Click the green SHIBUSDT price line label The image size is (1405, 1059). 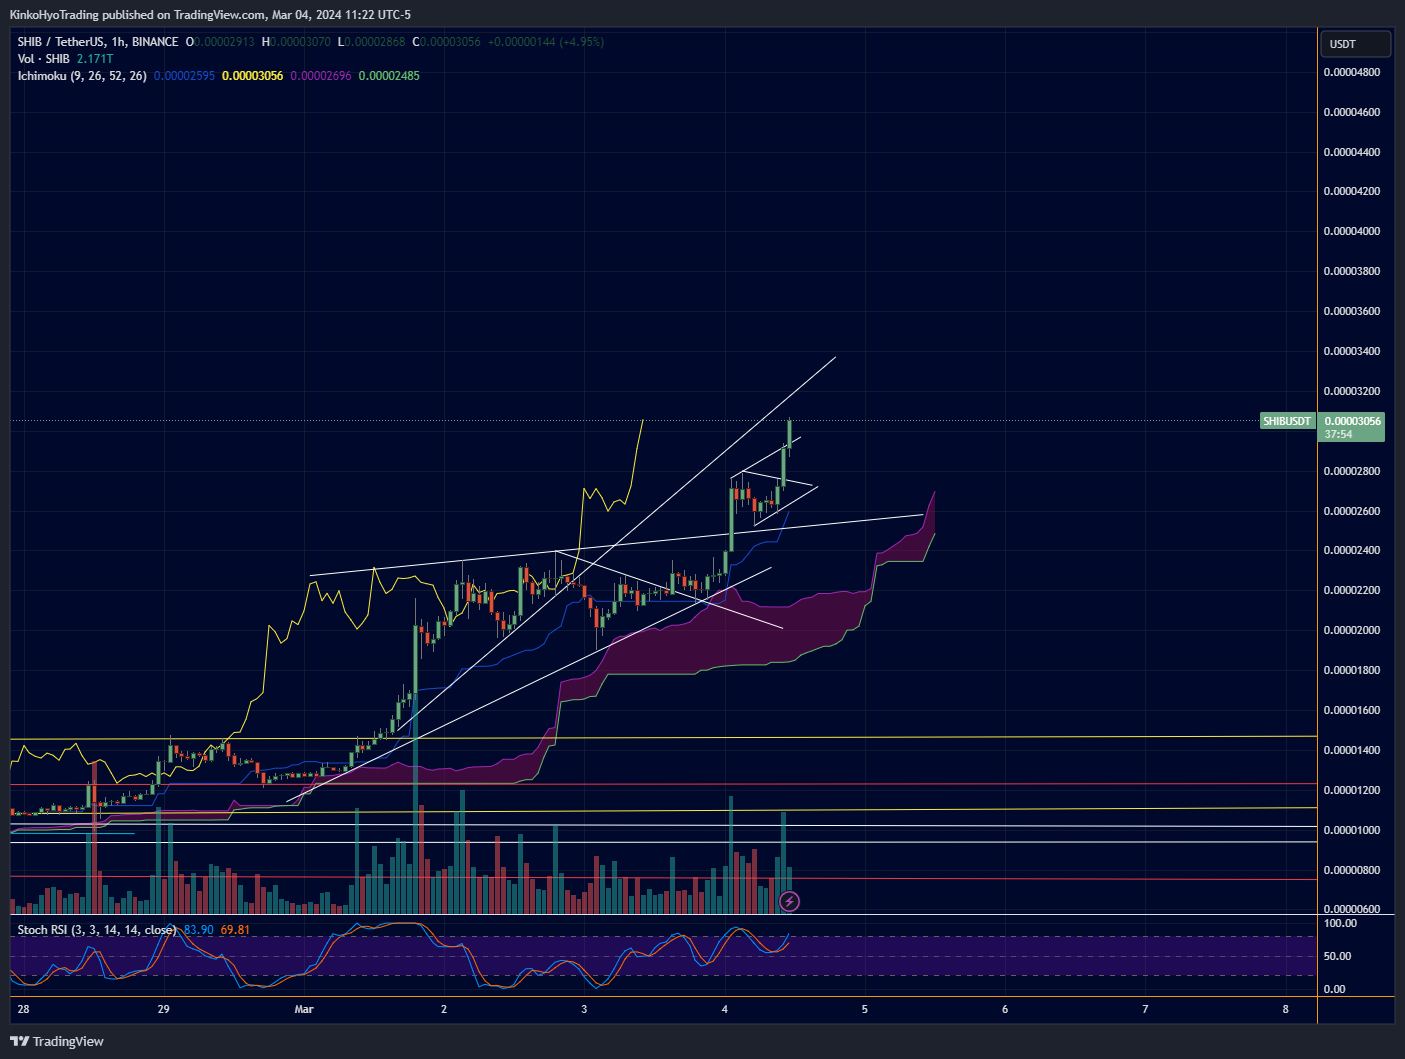coord(1287,421)
